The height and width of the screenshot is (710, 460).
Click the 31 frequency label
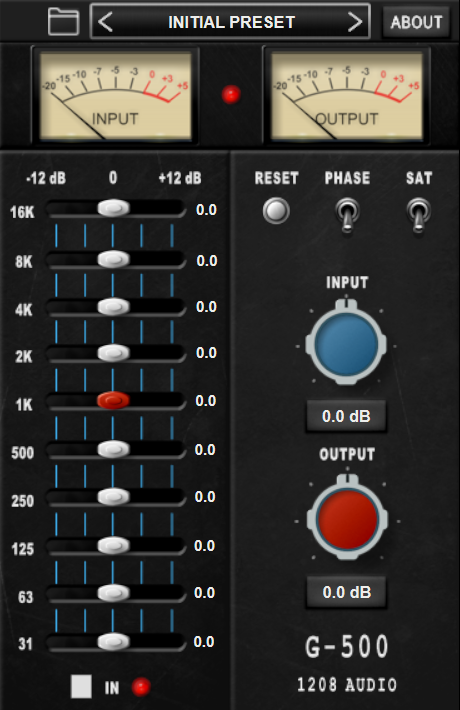point(25,643)
